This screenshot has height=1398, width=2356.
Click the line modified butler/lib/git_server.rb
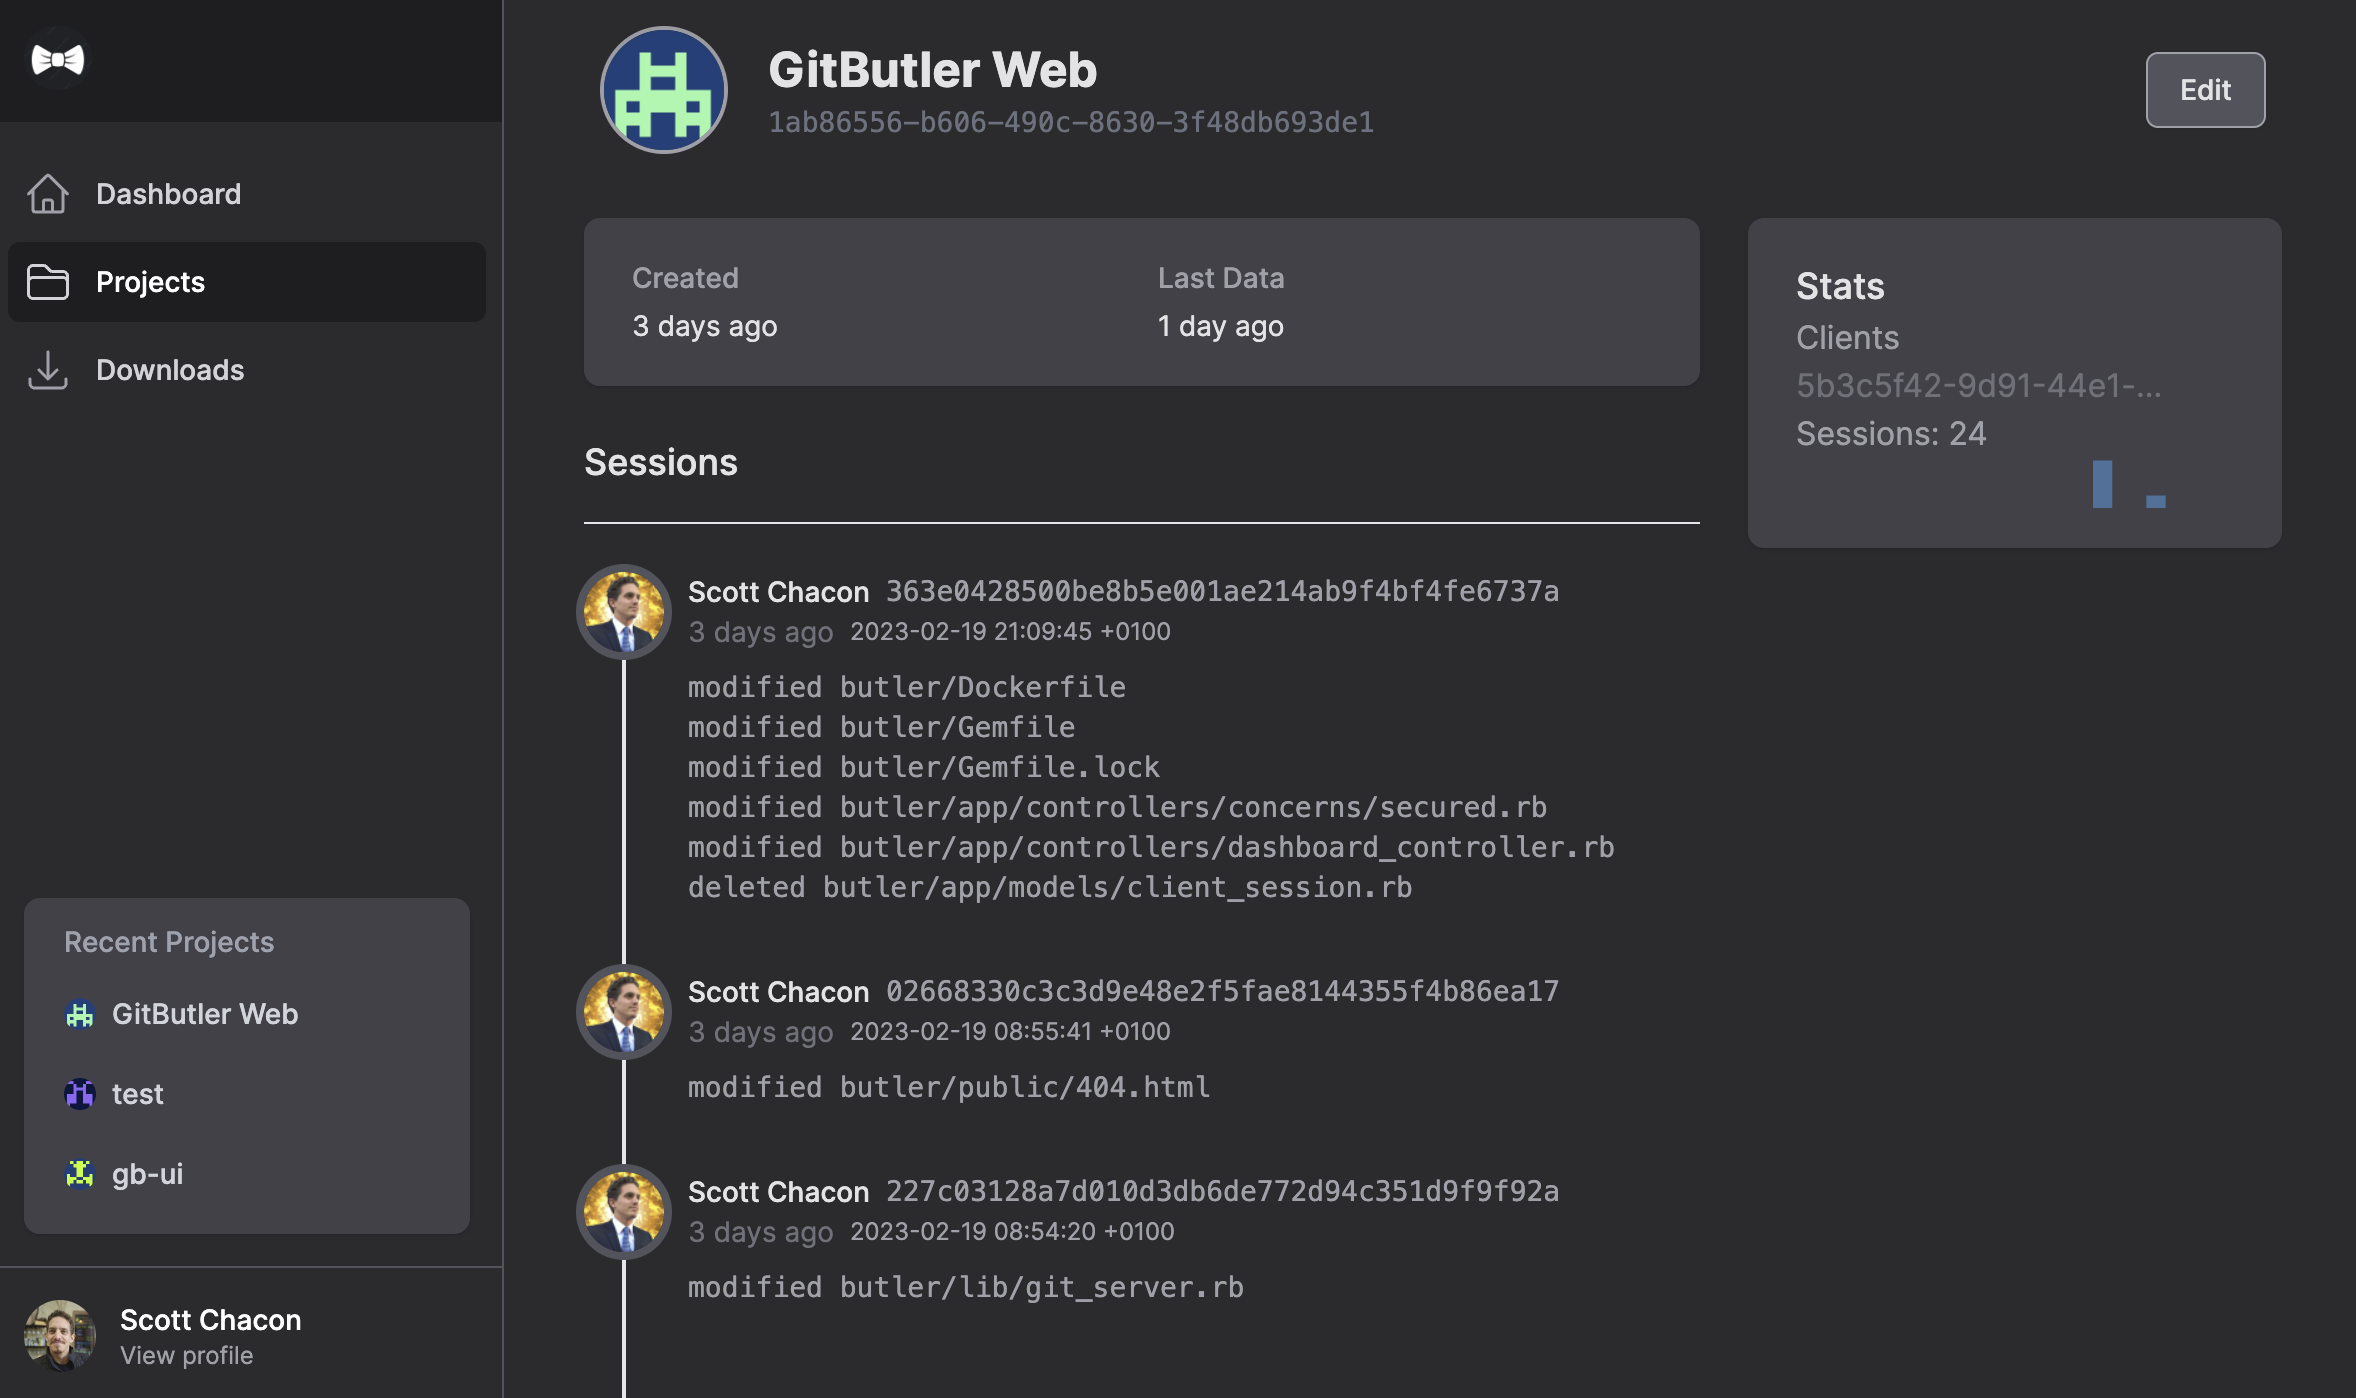[966, 1287]
